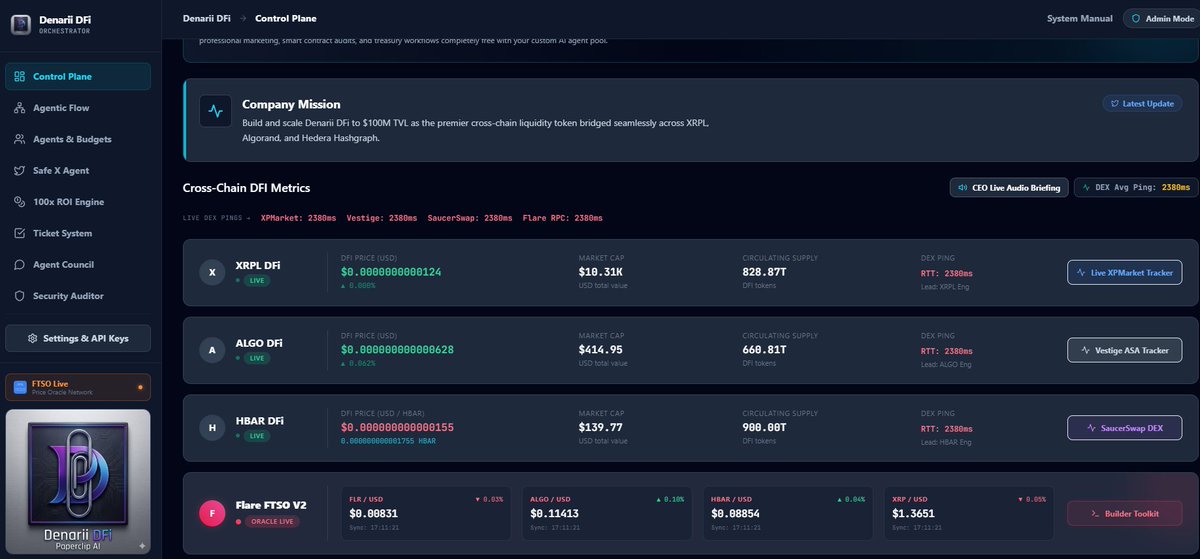Image resolution: width=1200 pixels, height=559 pixels.
Task: Open Settings & API Keys
Action: pyautogui.click(x=78, y=338)
